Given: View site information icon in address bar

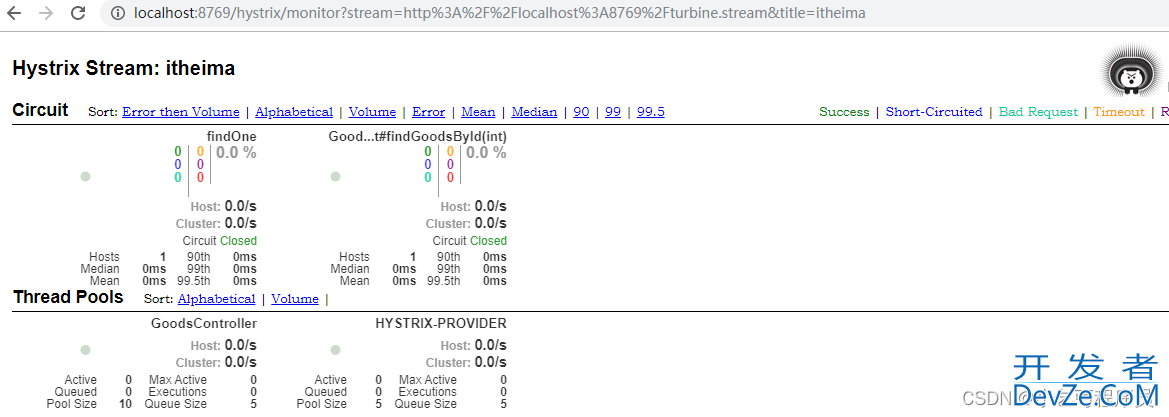Looking at the screenshot, I should coord(117,13).
